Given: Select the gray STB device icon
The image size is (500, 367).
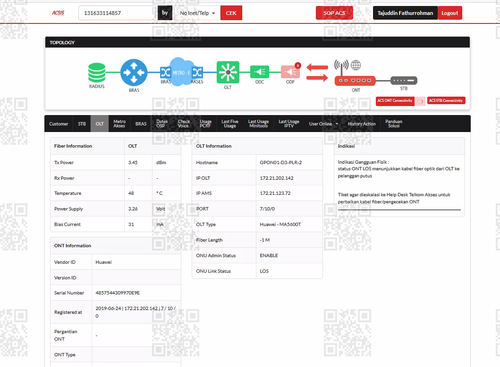Looking at the screenshot, I should pos(404,80).
